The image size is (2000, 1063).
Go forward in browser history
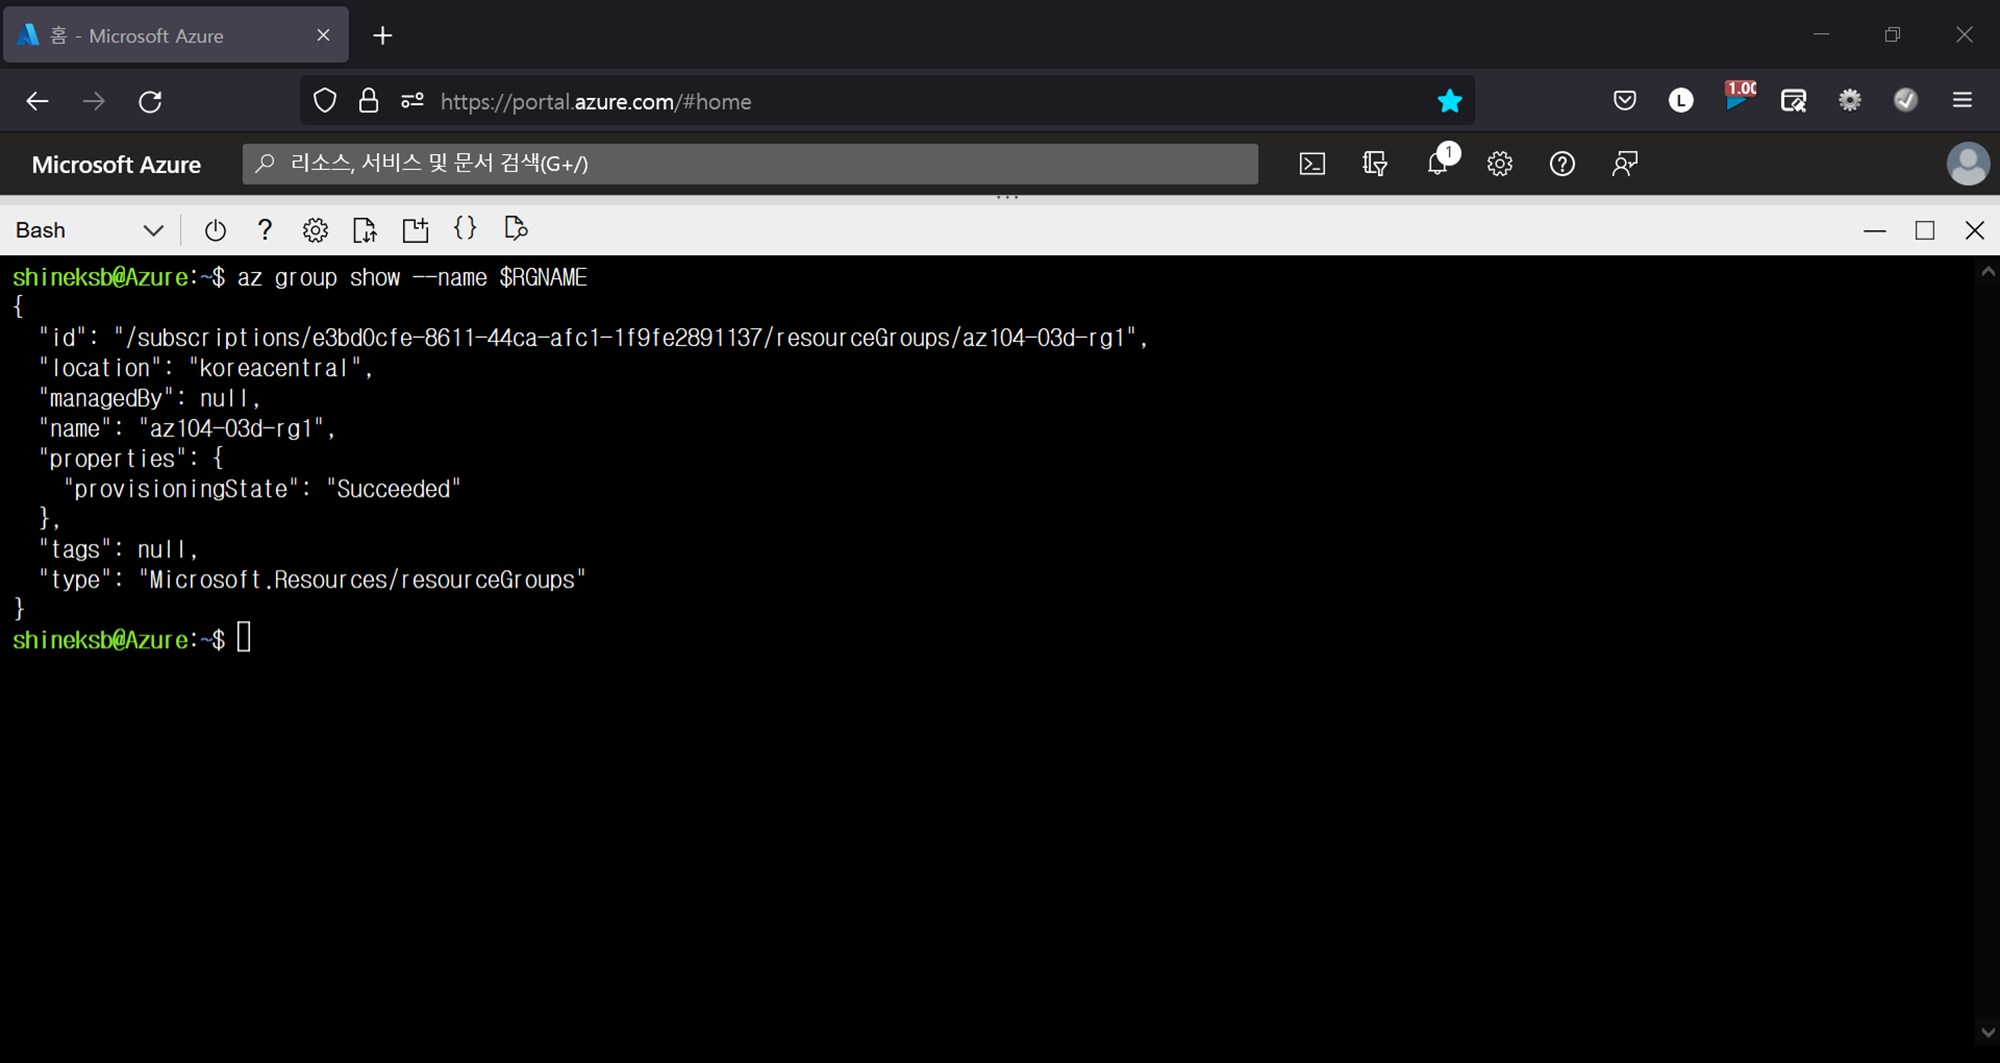tap(94, 101)
